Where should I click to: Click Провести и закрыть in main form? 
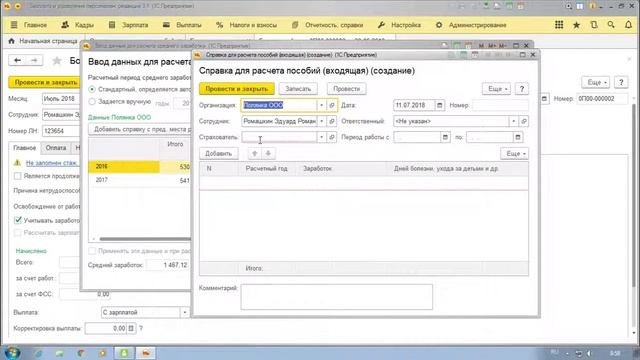click(x=44, y=82)
